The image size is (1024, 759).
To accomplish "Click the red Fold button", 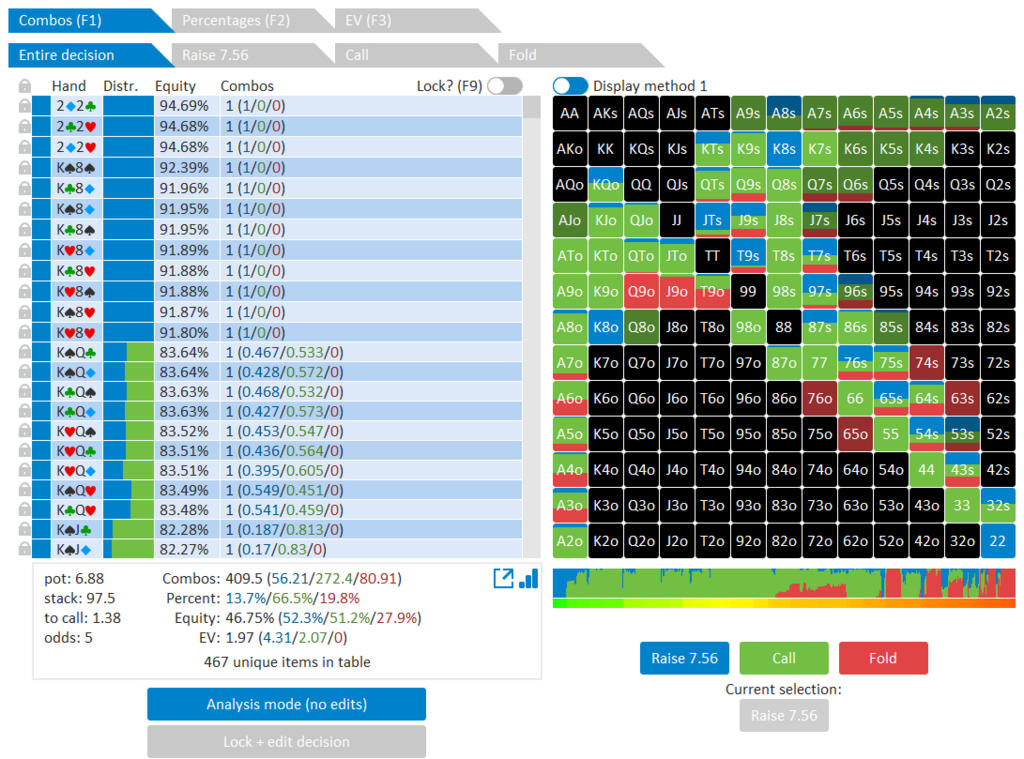I will point(883,658).
